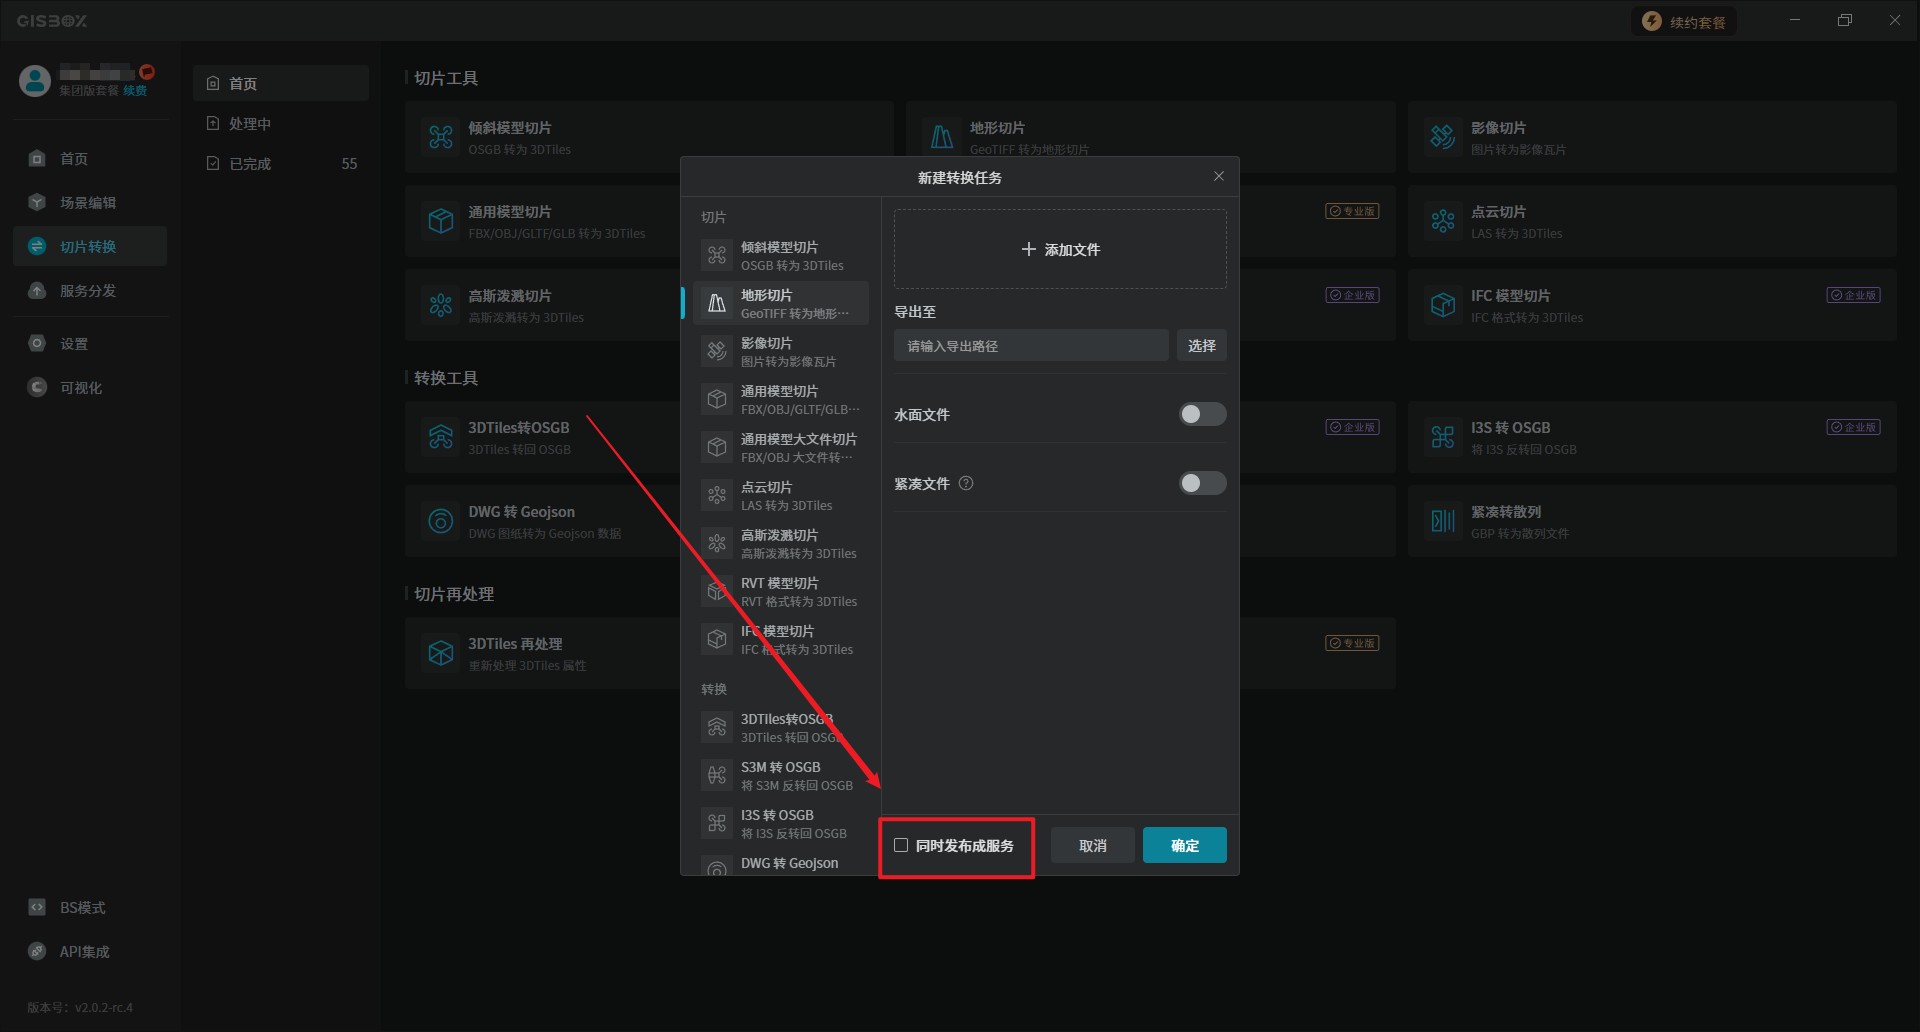This screenshot has height=1032, width=1920.
Task: Click the oblique model slicing icon in dialog
Action: pos(717,256)
